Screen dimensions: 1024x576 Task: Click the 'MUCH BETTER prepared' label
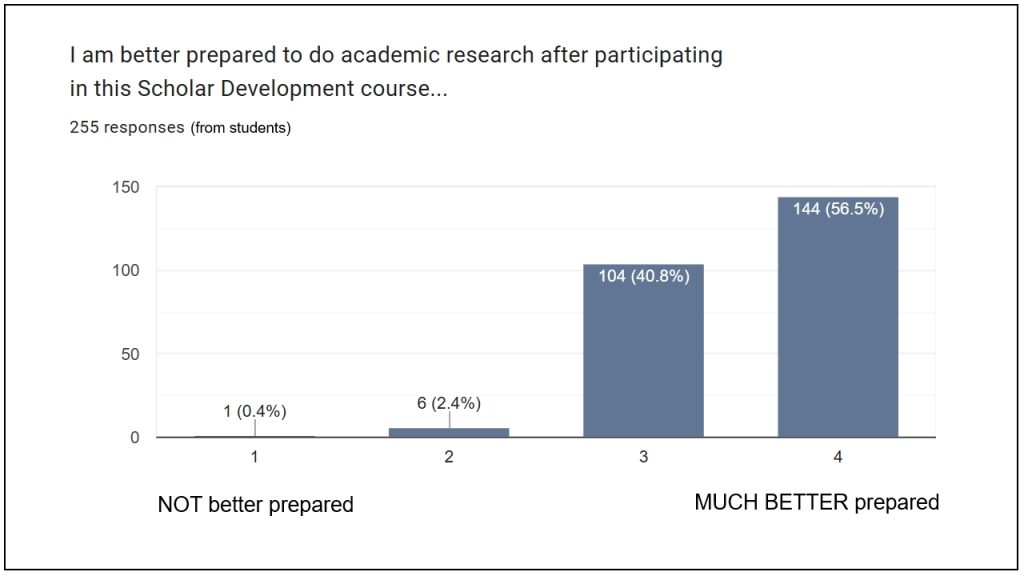816,502
